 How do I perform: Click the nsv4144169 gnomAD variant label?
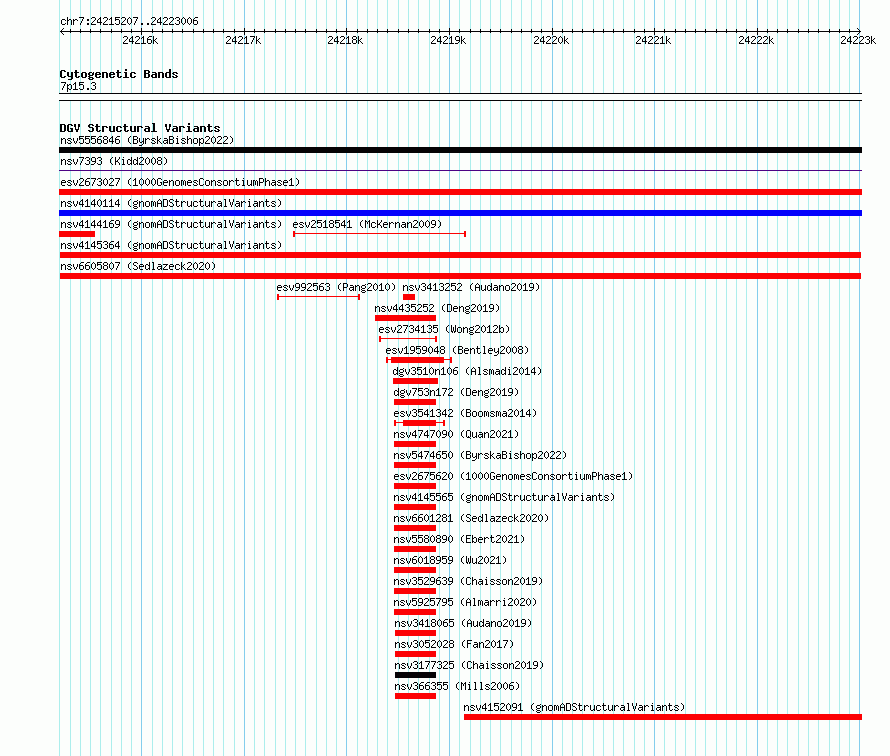[171, 224]
